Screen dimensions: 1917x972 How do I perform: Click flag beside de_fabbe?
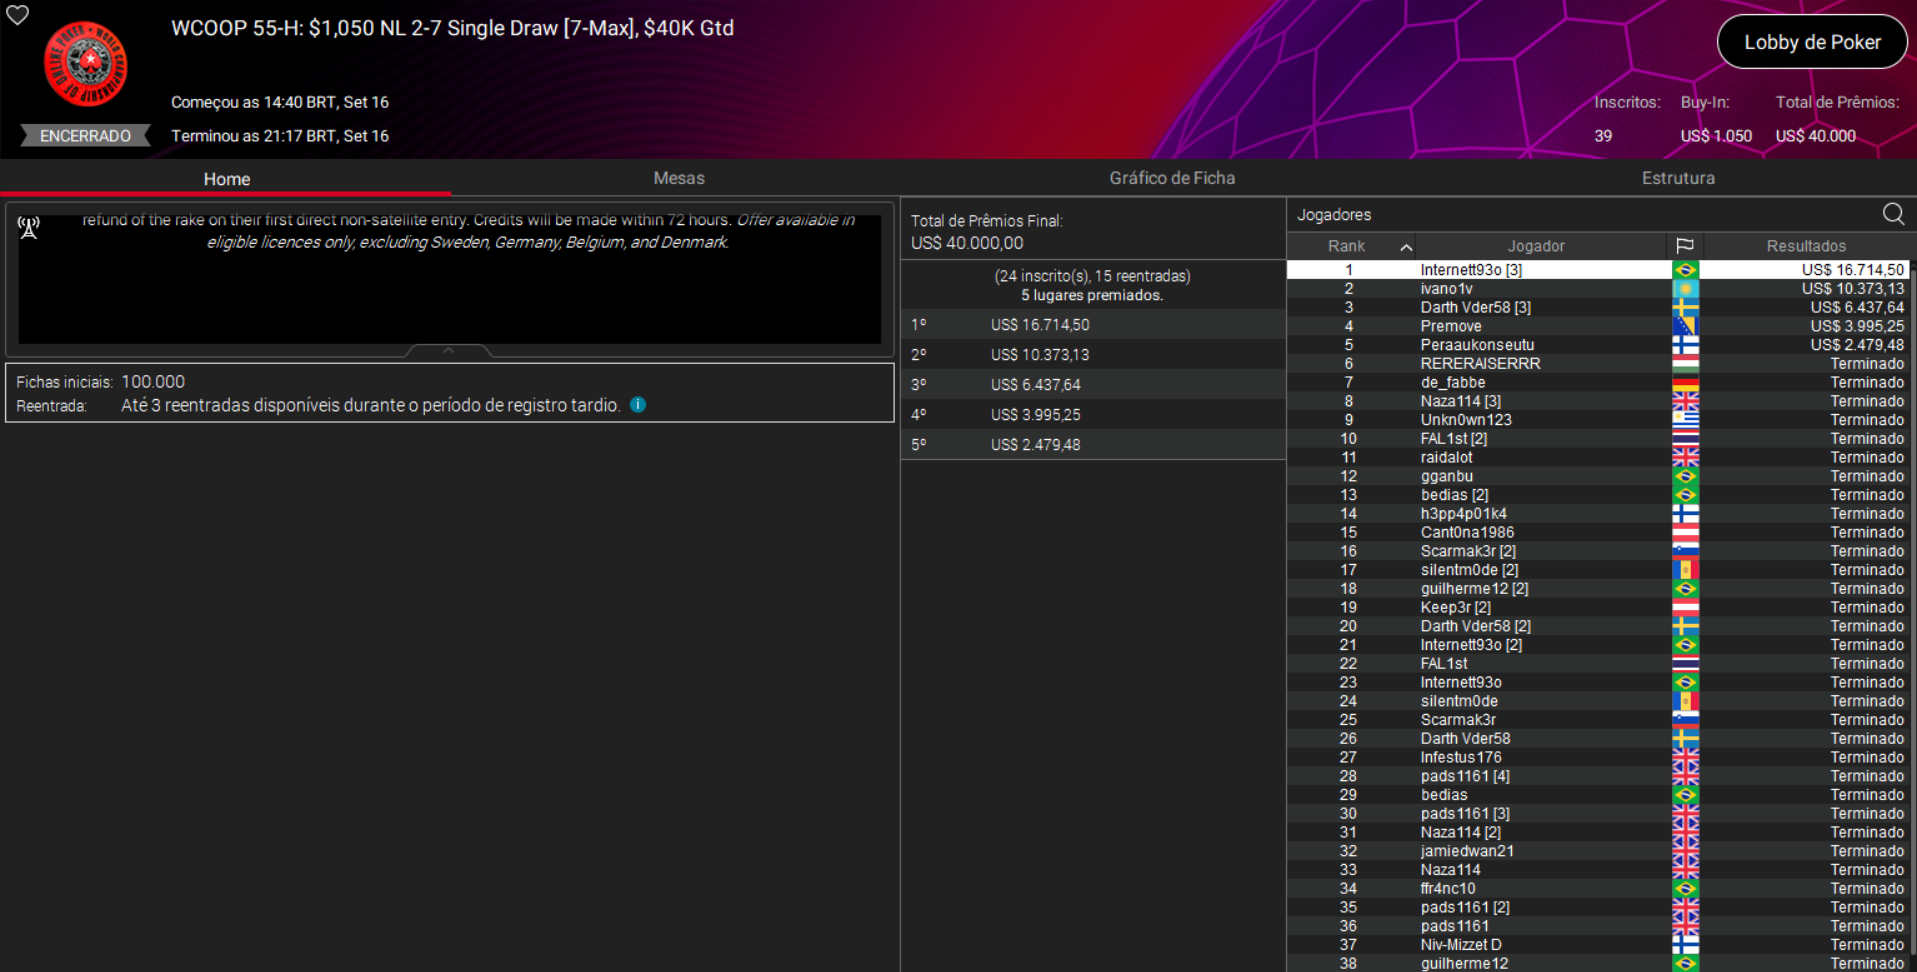[x=1685, y=383]
